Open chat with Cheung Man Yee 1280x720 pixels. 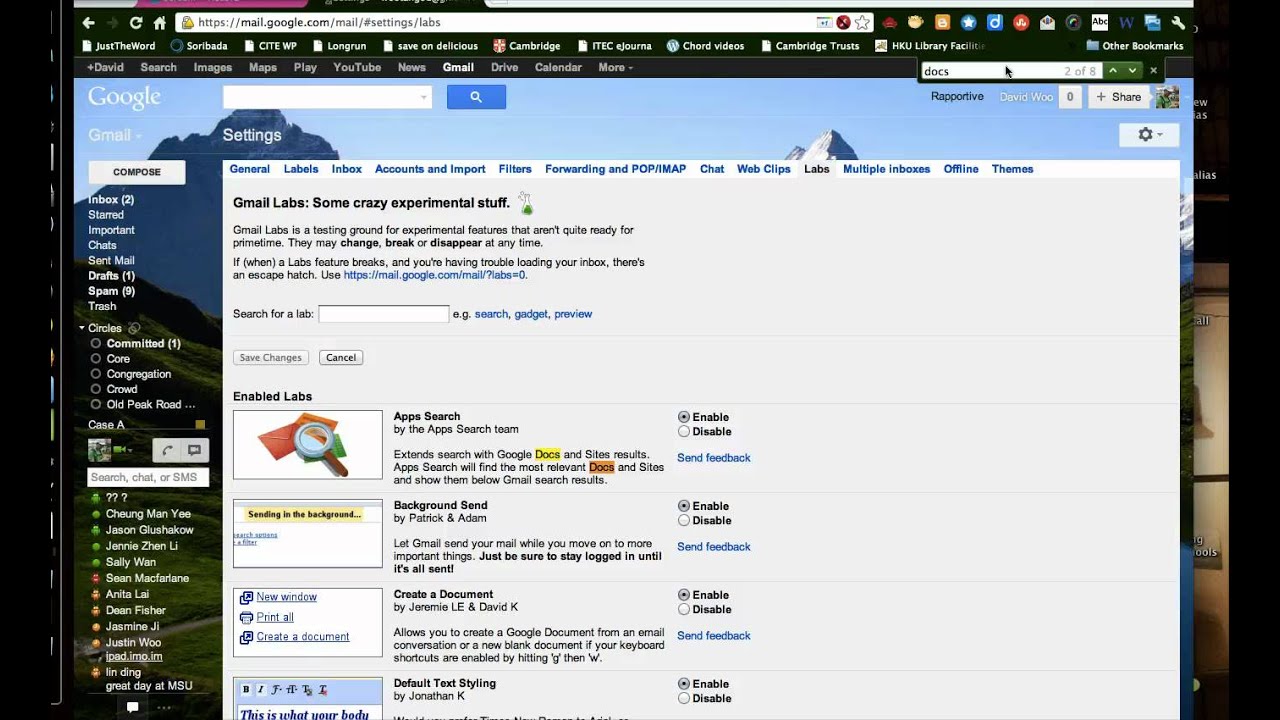(148, 514)
